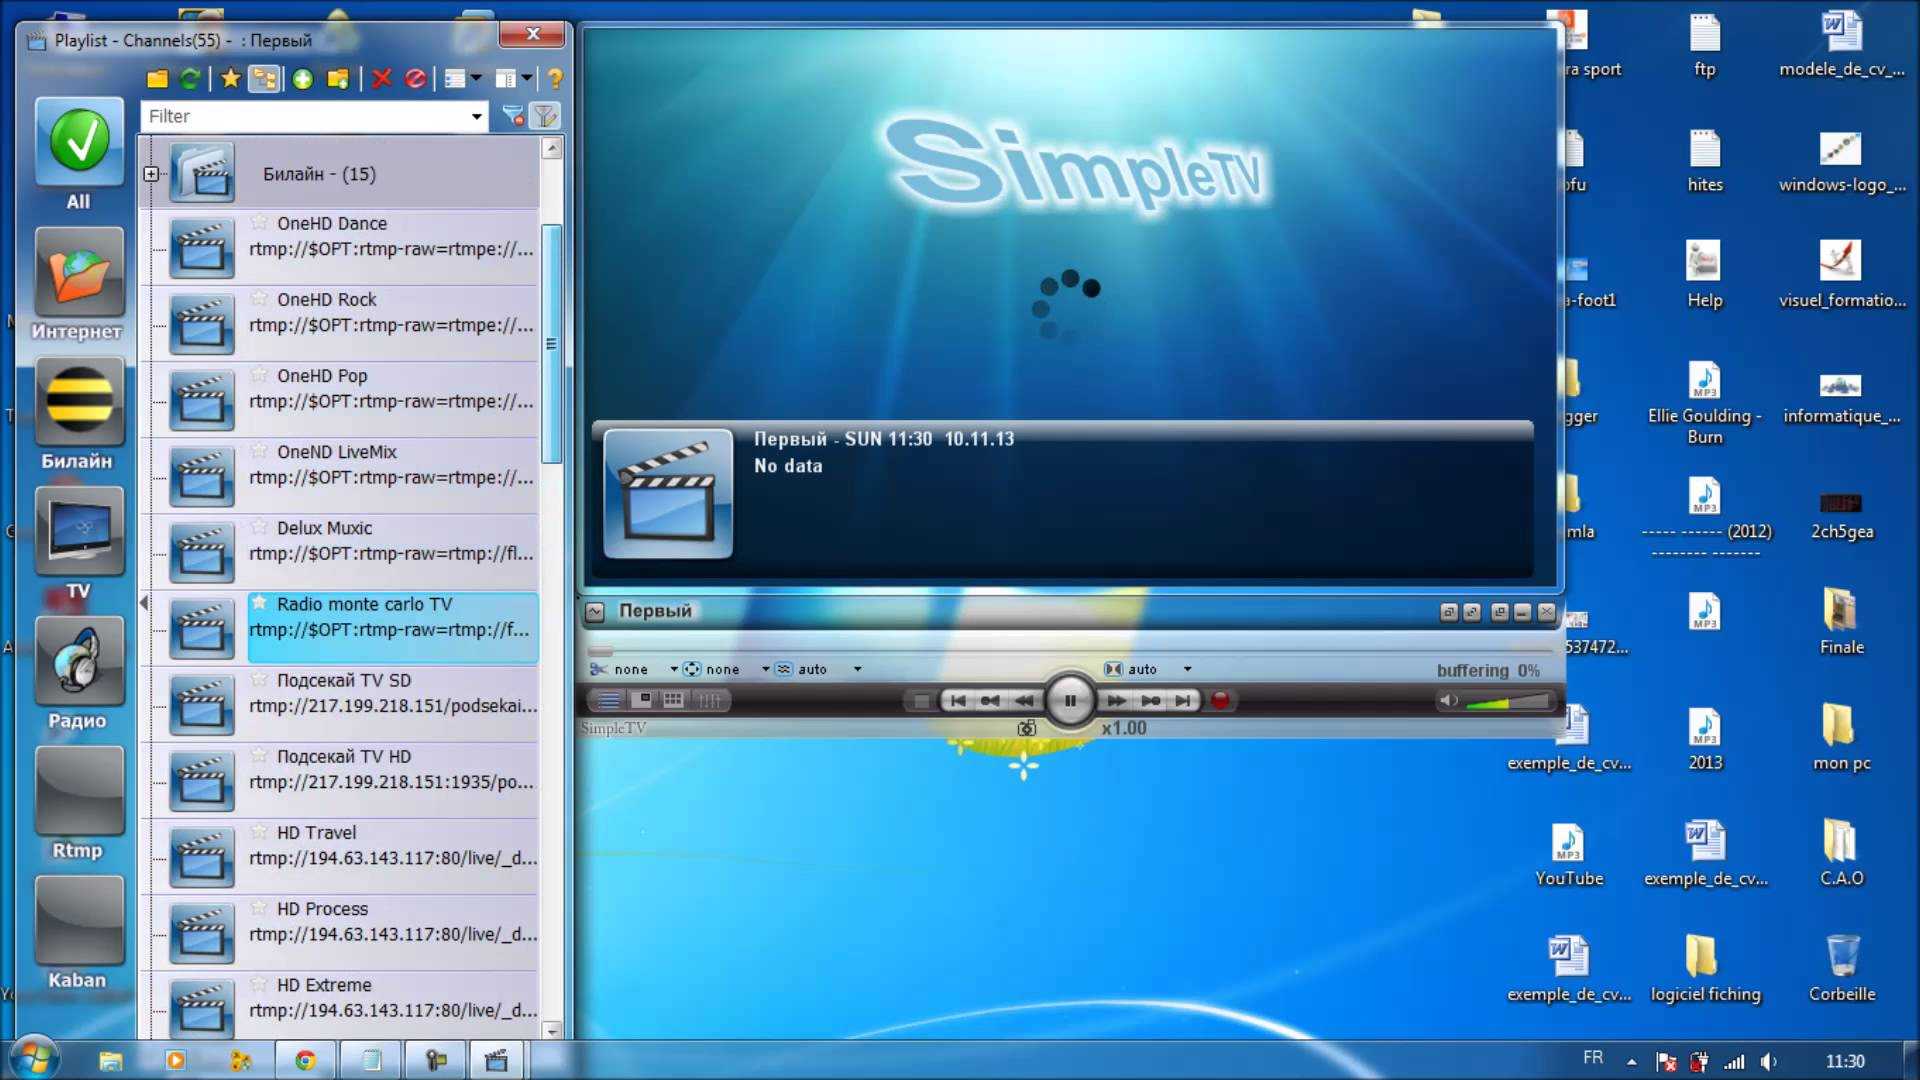
Task: Adjust the volume level slider
Action: (1506, 701)
